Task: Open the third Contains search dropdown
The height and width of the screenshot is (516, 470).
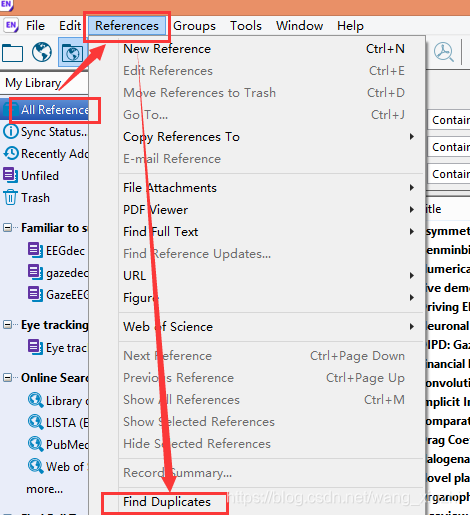Action: point(449,174)
